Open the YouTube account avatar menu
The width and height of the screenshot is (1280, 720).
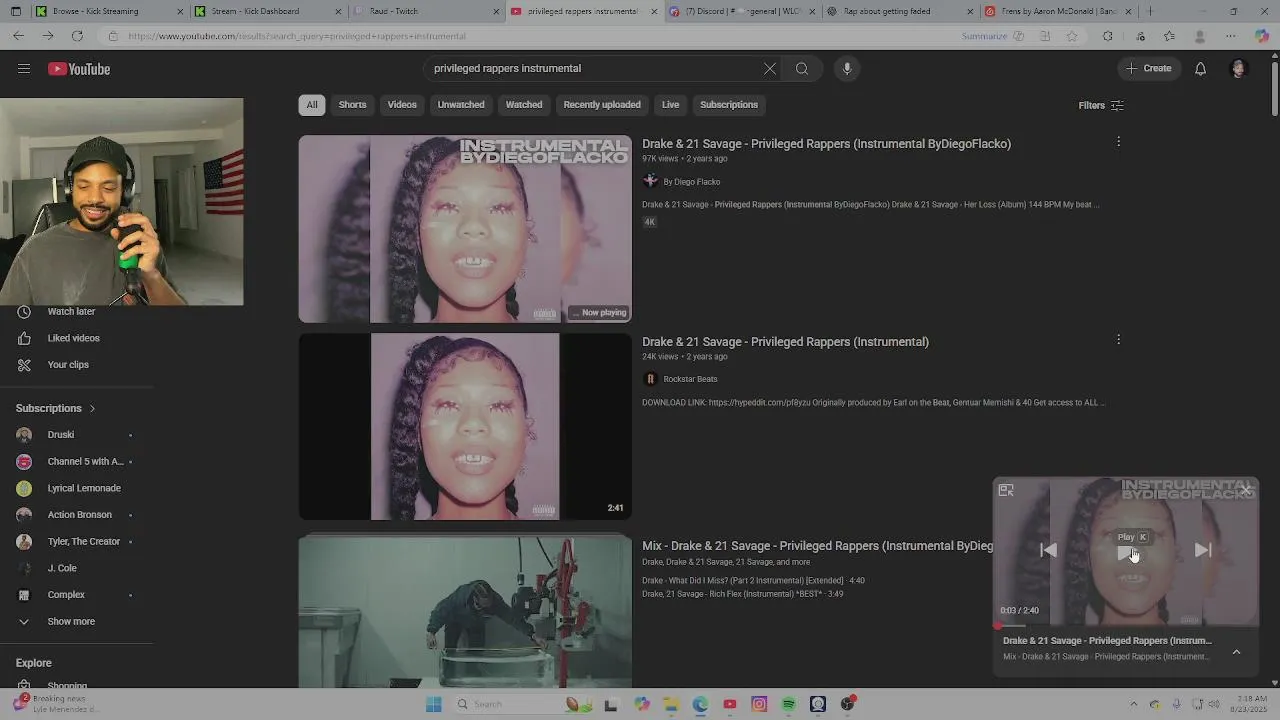click(x=1239, y=69)
